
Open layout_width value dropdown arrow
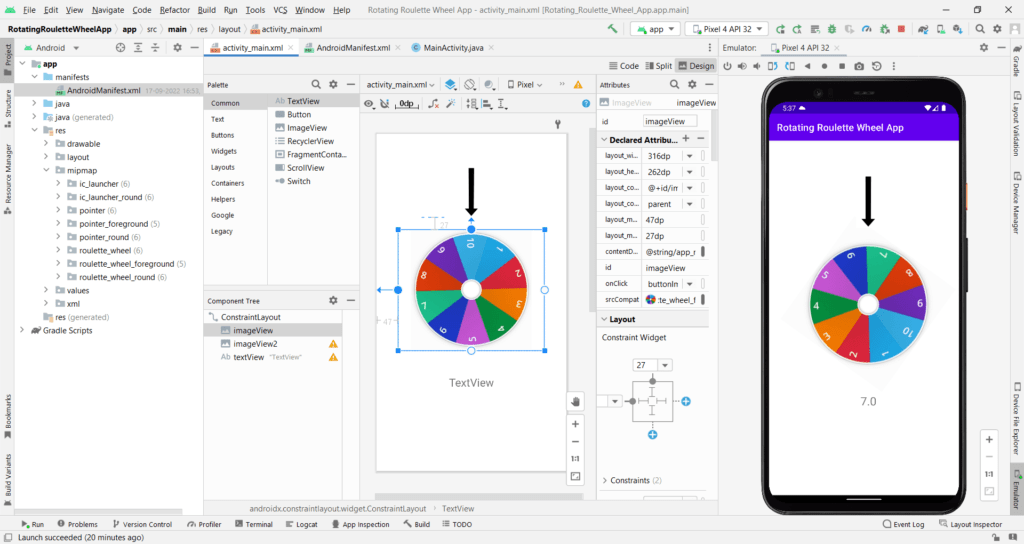tap(690, 156)
